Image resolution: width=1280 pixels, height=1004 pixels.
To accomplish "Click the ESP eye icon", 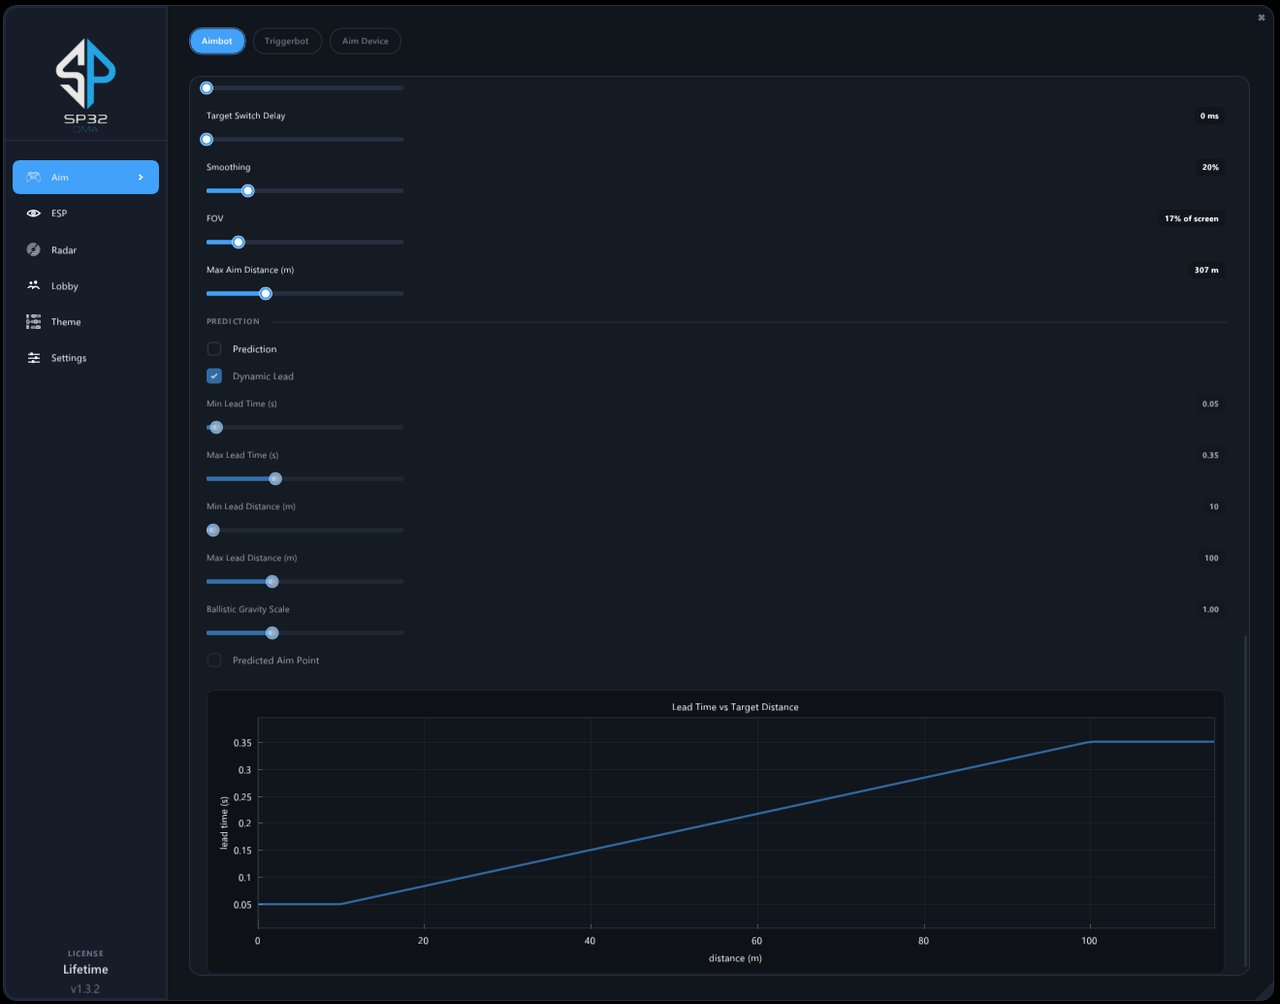I will (34, 213).
